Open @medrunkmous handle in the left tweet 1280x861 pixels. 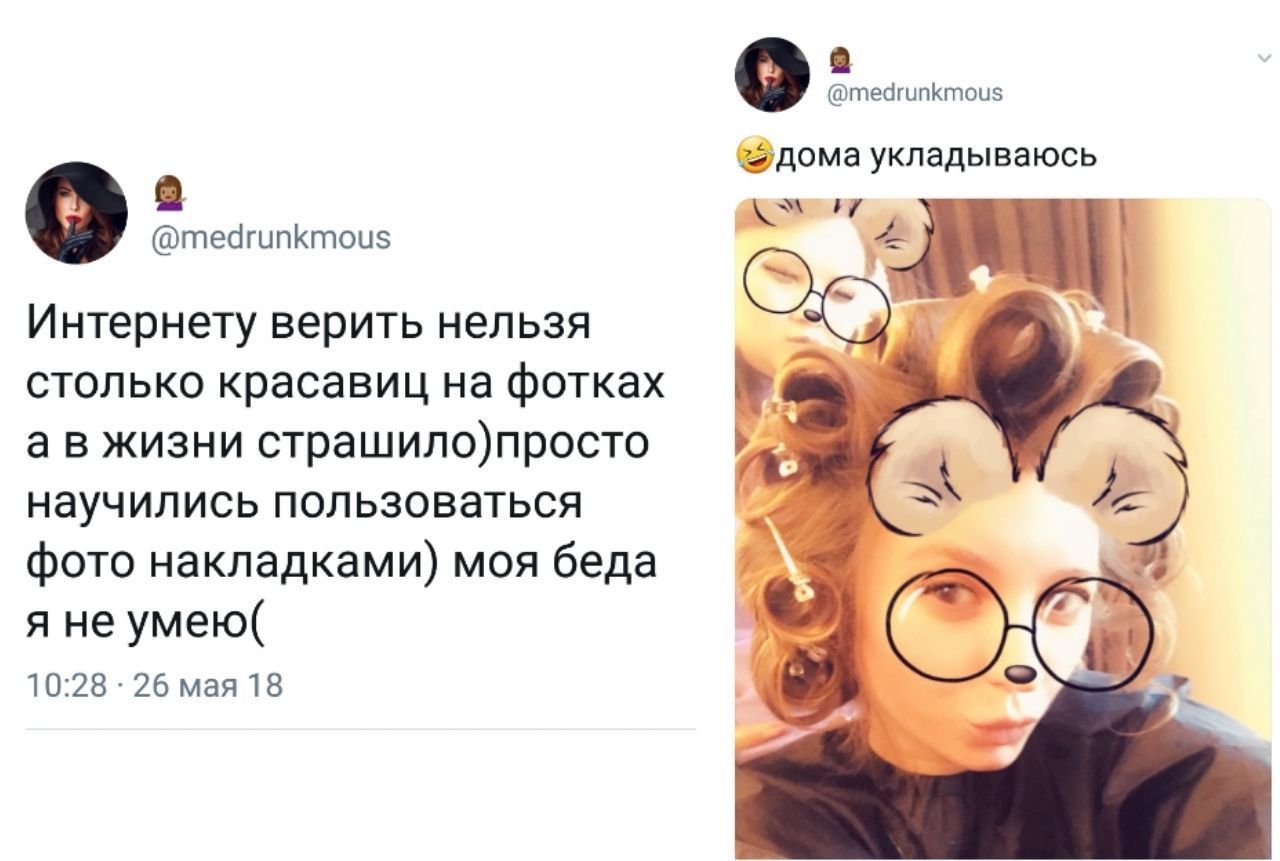pyautogui.click(x=269, y=238)
